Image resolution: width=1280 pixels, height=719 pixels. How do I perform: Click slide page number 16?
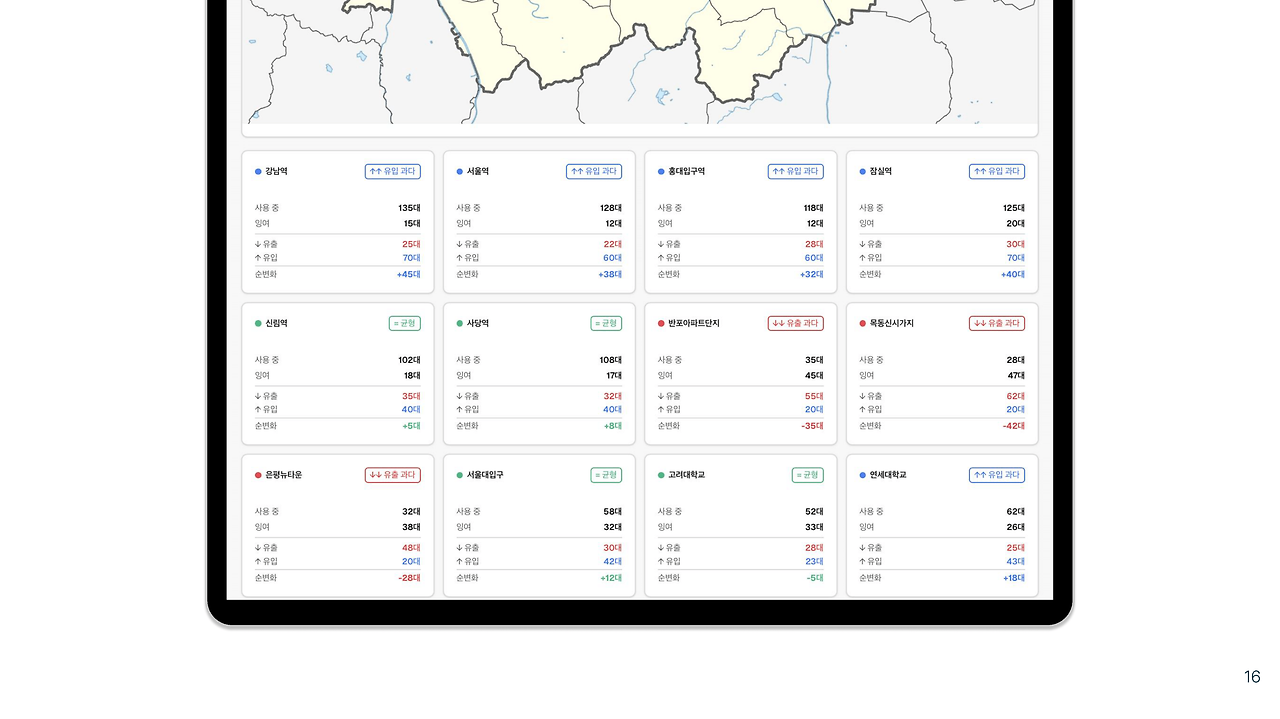pos(1252,677)
